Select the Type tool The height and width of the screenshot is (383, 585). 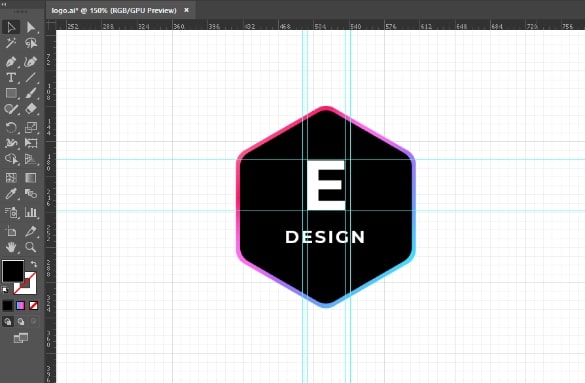pos(11,78)
